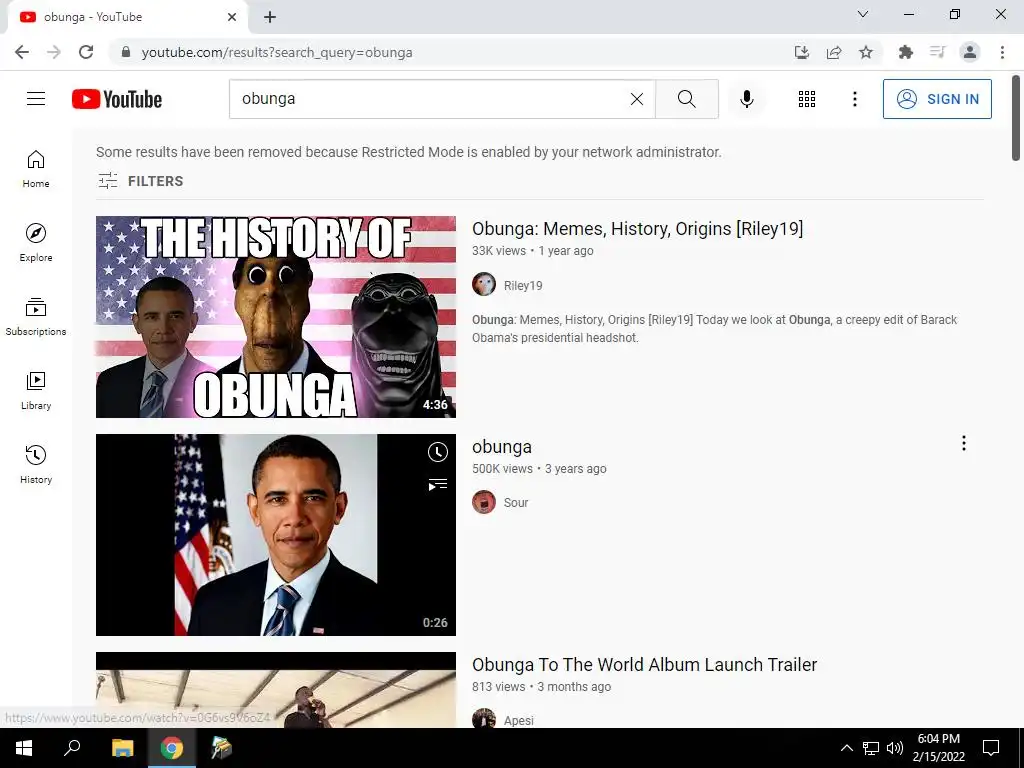
Task: Click the Sour channel avatar
Action: pos(484,502)
